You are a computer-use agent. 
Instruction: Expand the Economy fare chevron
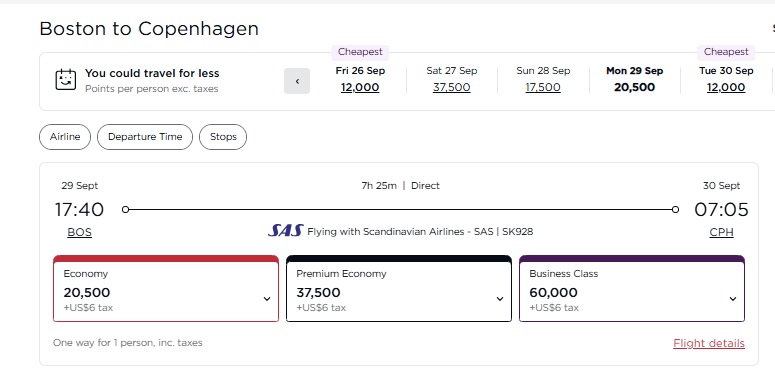click(x=267, y=299)
